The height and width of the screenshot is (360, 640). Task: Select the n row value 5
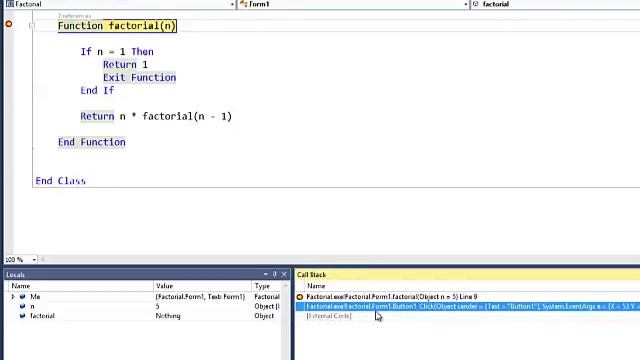pos(158,306)
